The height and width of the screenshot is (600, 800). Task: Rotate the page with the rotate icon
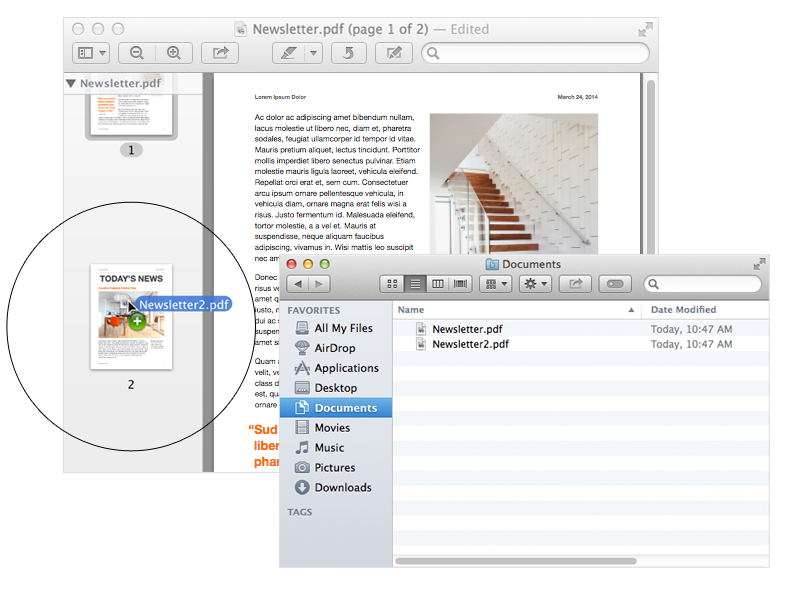pyautogui.click(x=348, y=53)
